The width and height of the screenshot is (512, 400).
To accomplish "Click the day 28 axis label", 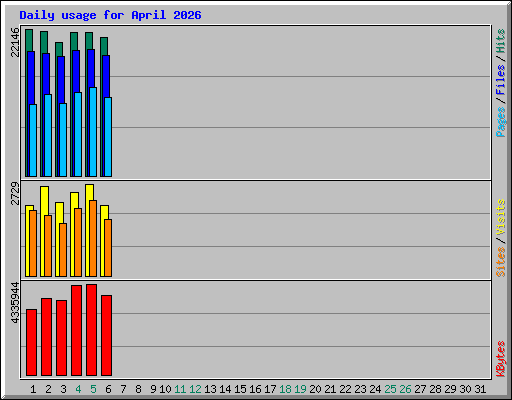I will pos(435,389).
